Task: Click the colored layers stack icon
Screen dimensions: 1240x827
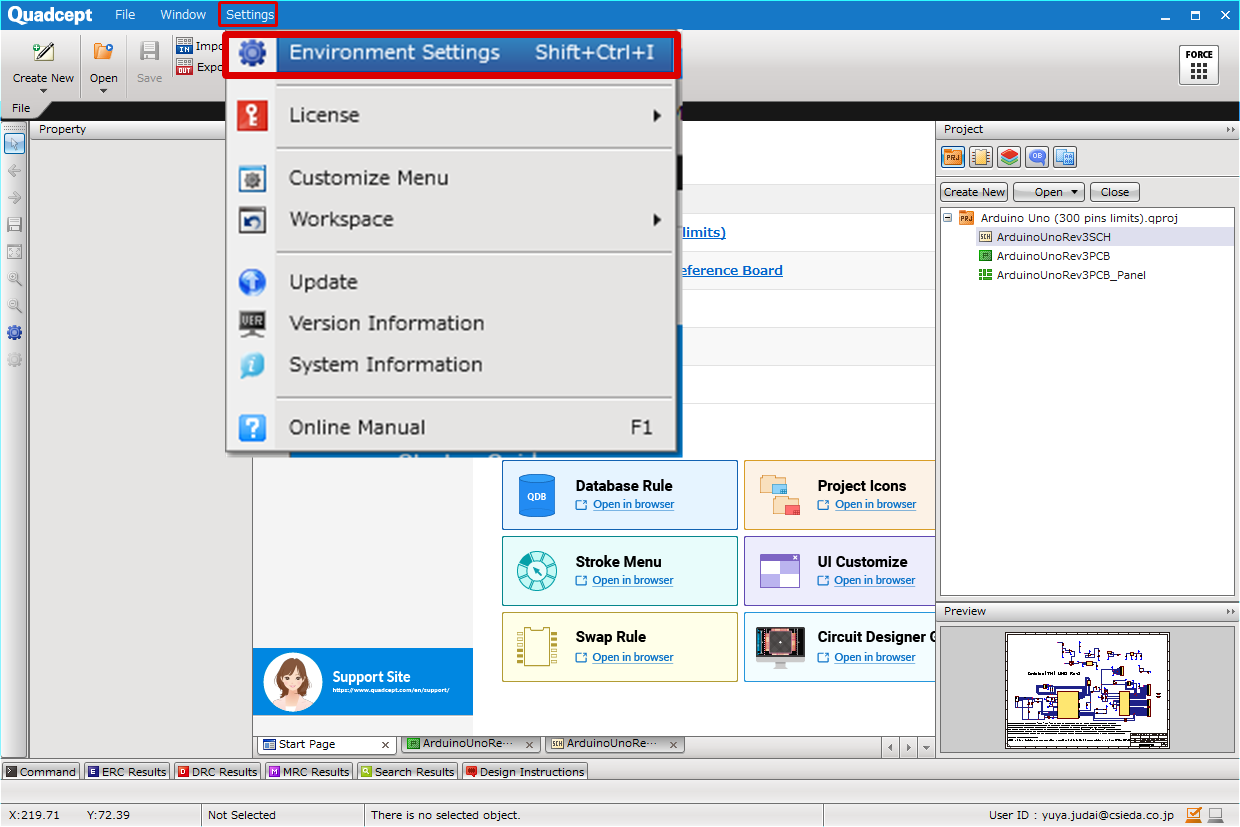Action: tap(1009, 157)
